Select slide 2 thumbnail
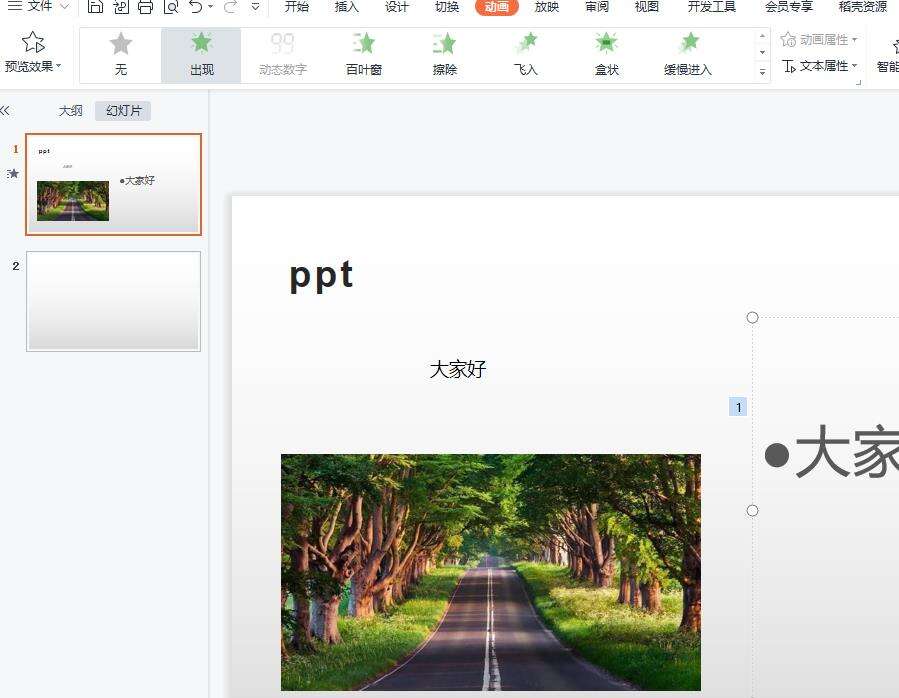This screenshot has height=698, width=899. (x=113, y=301)
